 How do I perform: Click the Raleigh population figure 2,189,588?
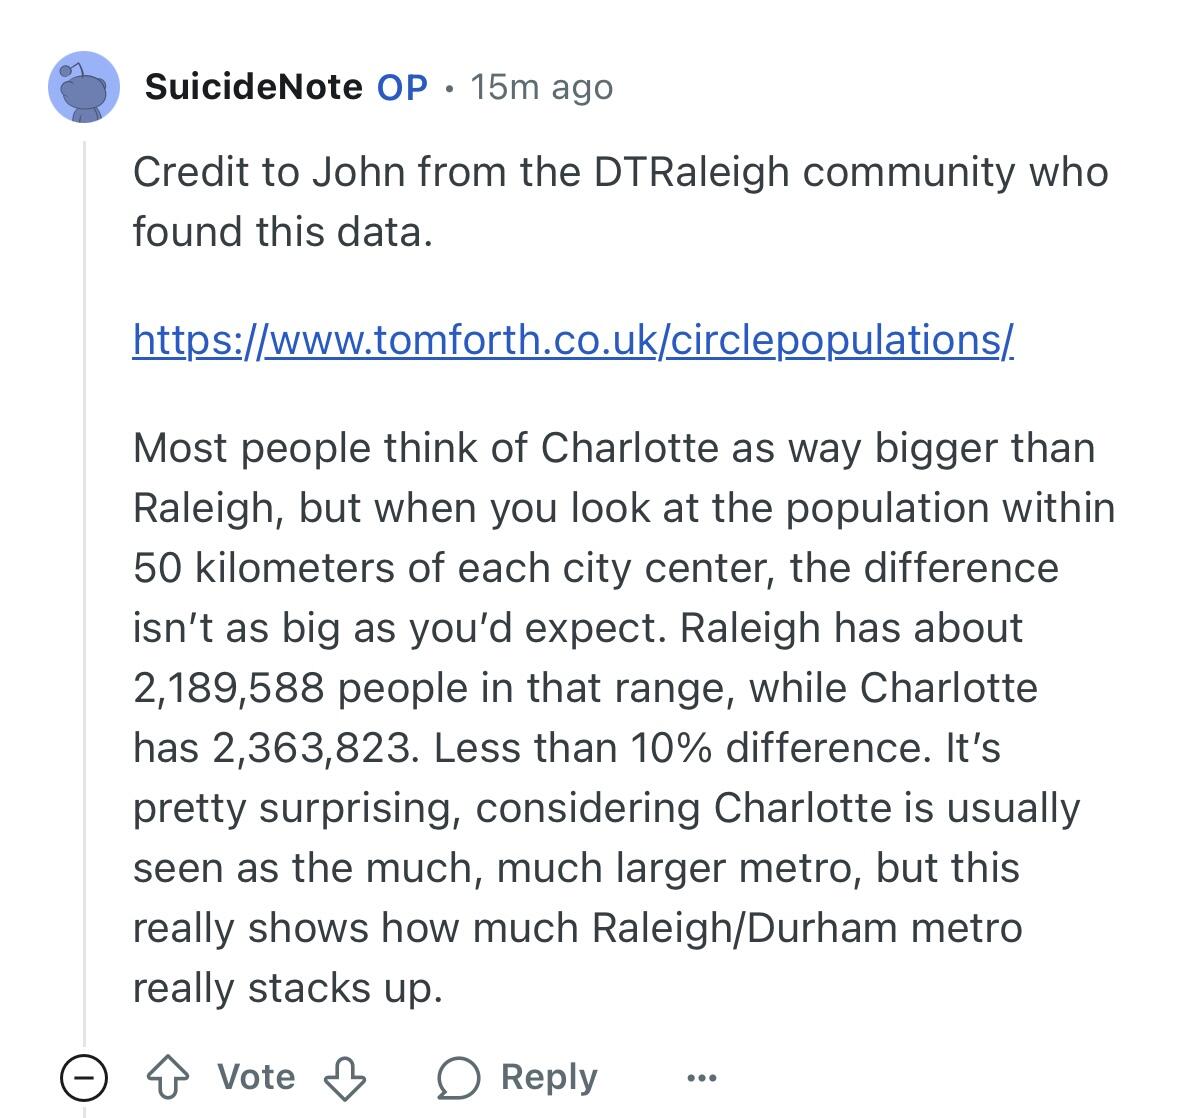pos(229,688)
